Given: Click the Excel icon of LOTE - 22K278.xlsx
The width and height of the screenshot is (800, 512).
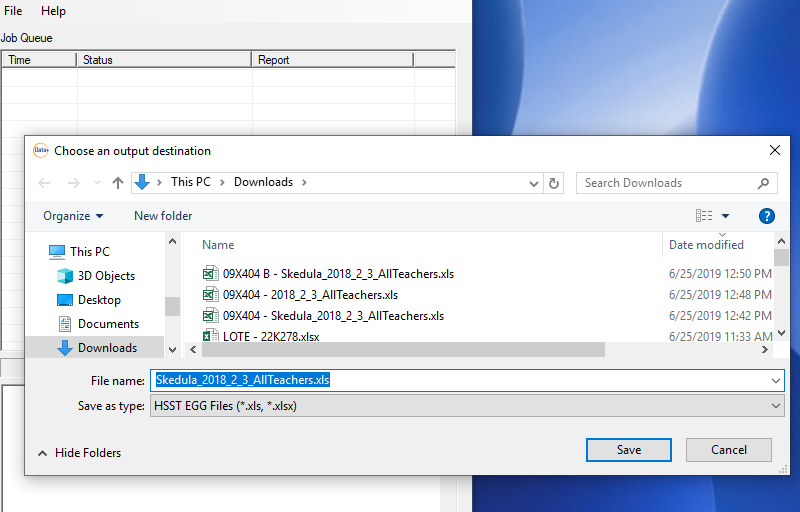Looking at the screenshot, I should click(211, 336).
